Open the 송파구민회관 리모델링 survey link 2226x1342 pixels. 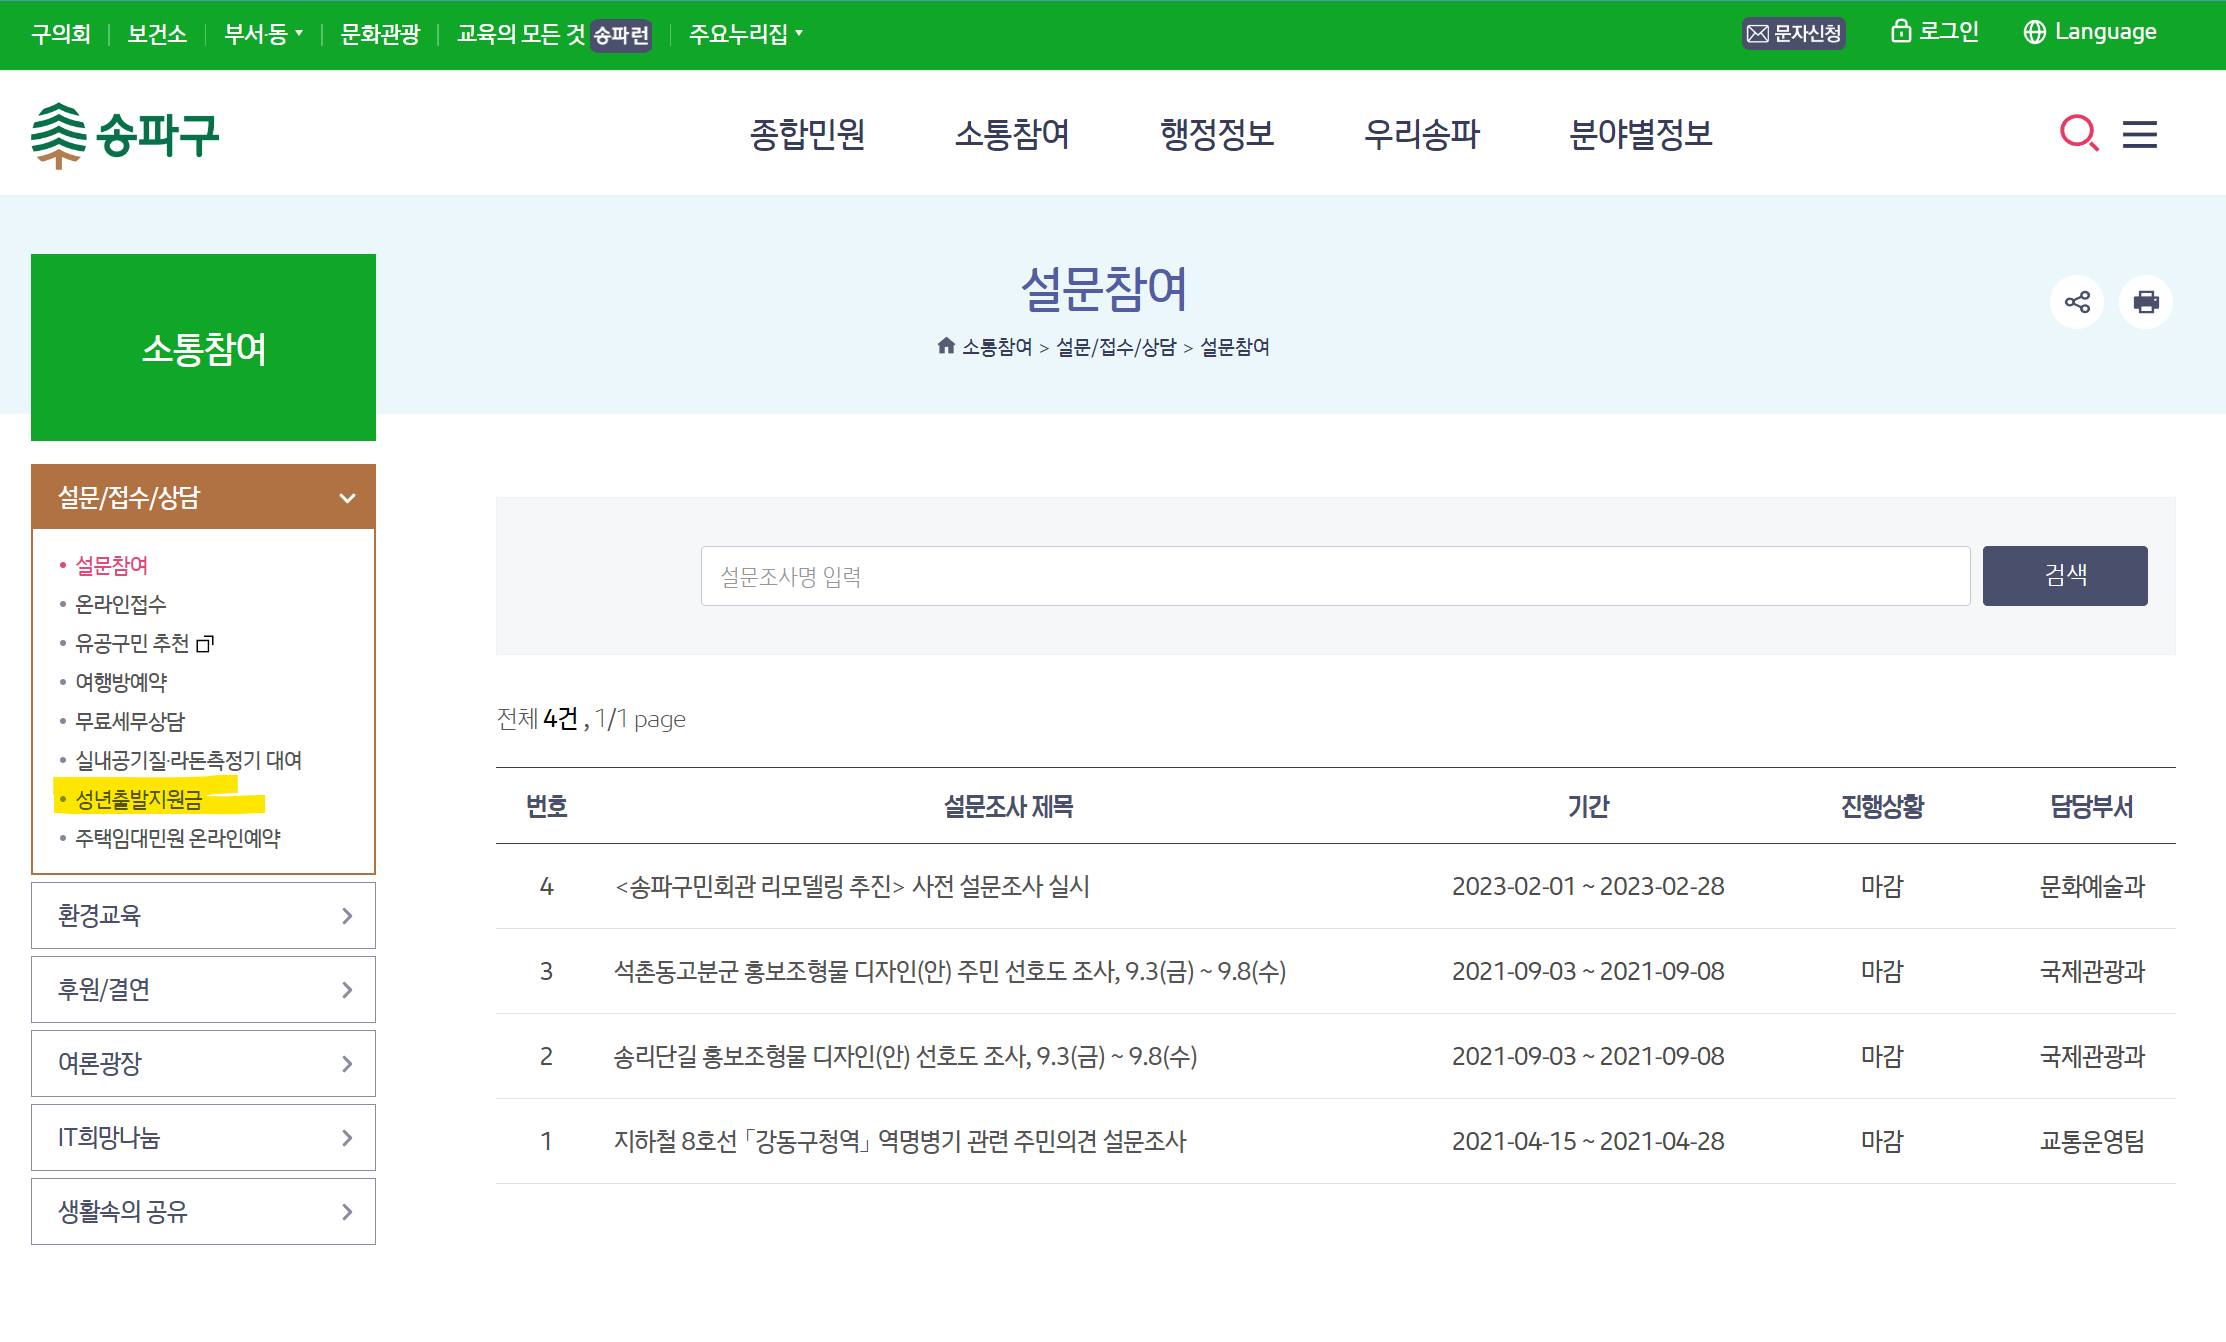coord(852,886)
